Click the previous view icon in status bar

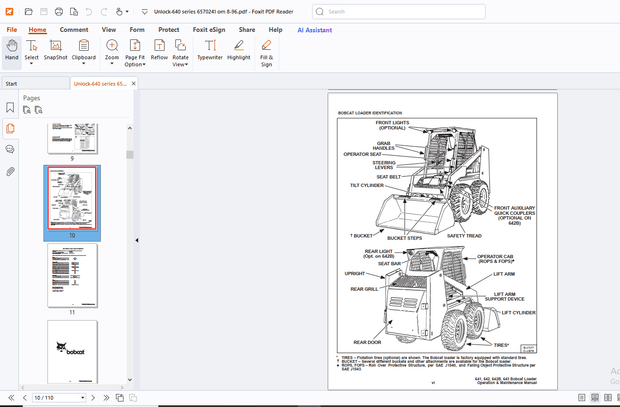coord(120,398)
